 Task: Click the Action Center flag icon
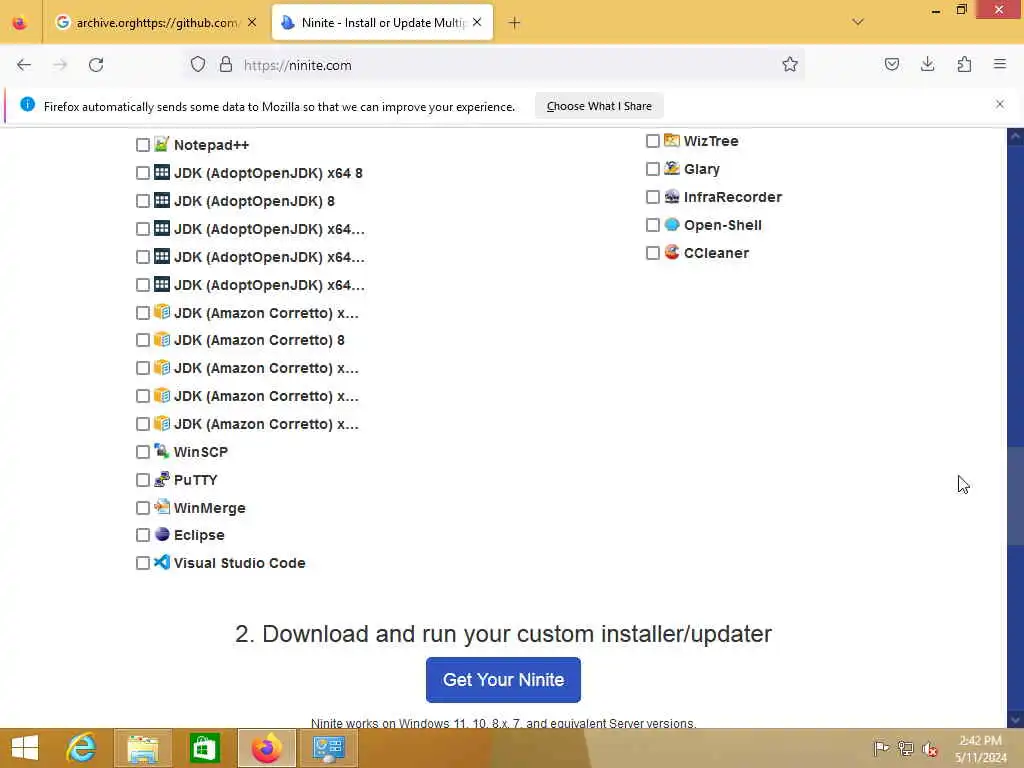pyautogui.click(x=881, y=748)
